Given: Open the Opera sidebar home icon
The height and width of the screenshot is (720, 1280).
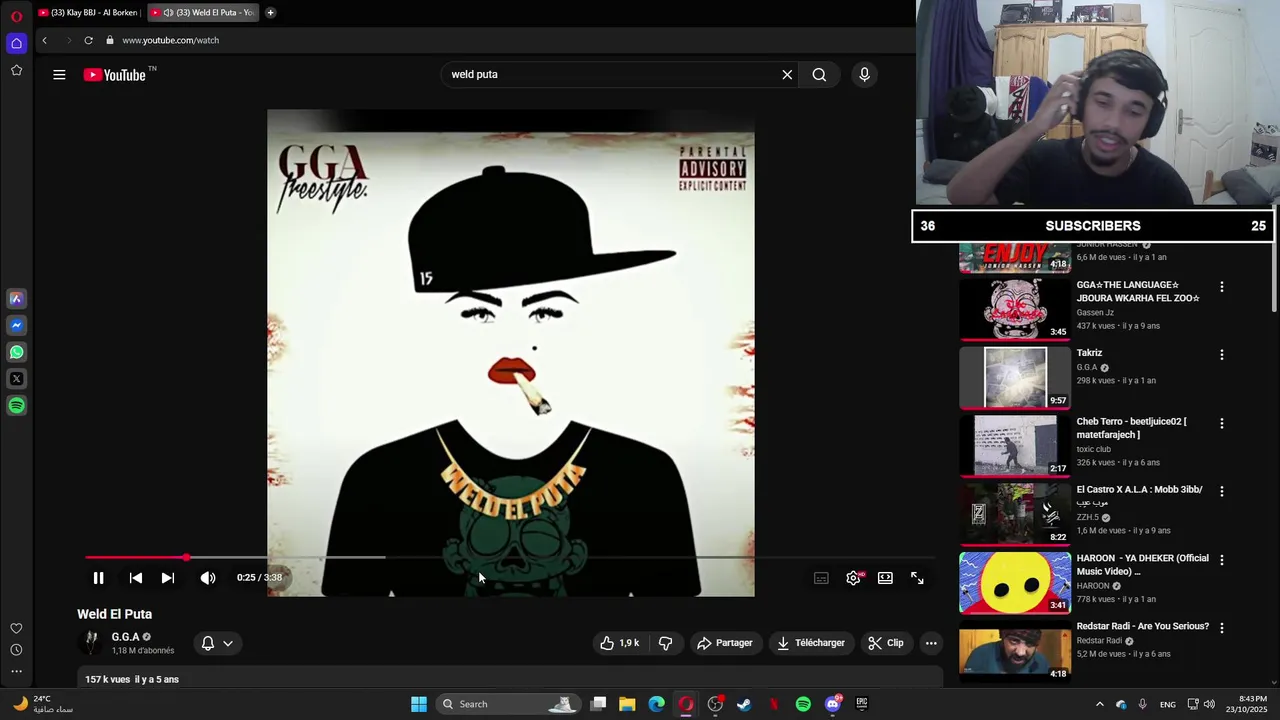Looking at the screenshot, I should coord(16,43).
